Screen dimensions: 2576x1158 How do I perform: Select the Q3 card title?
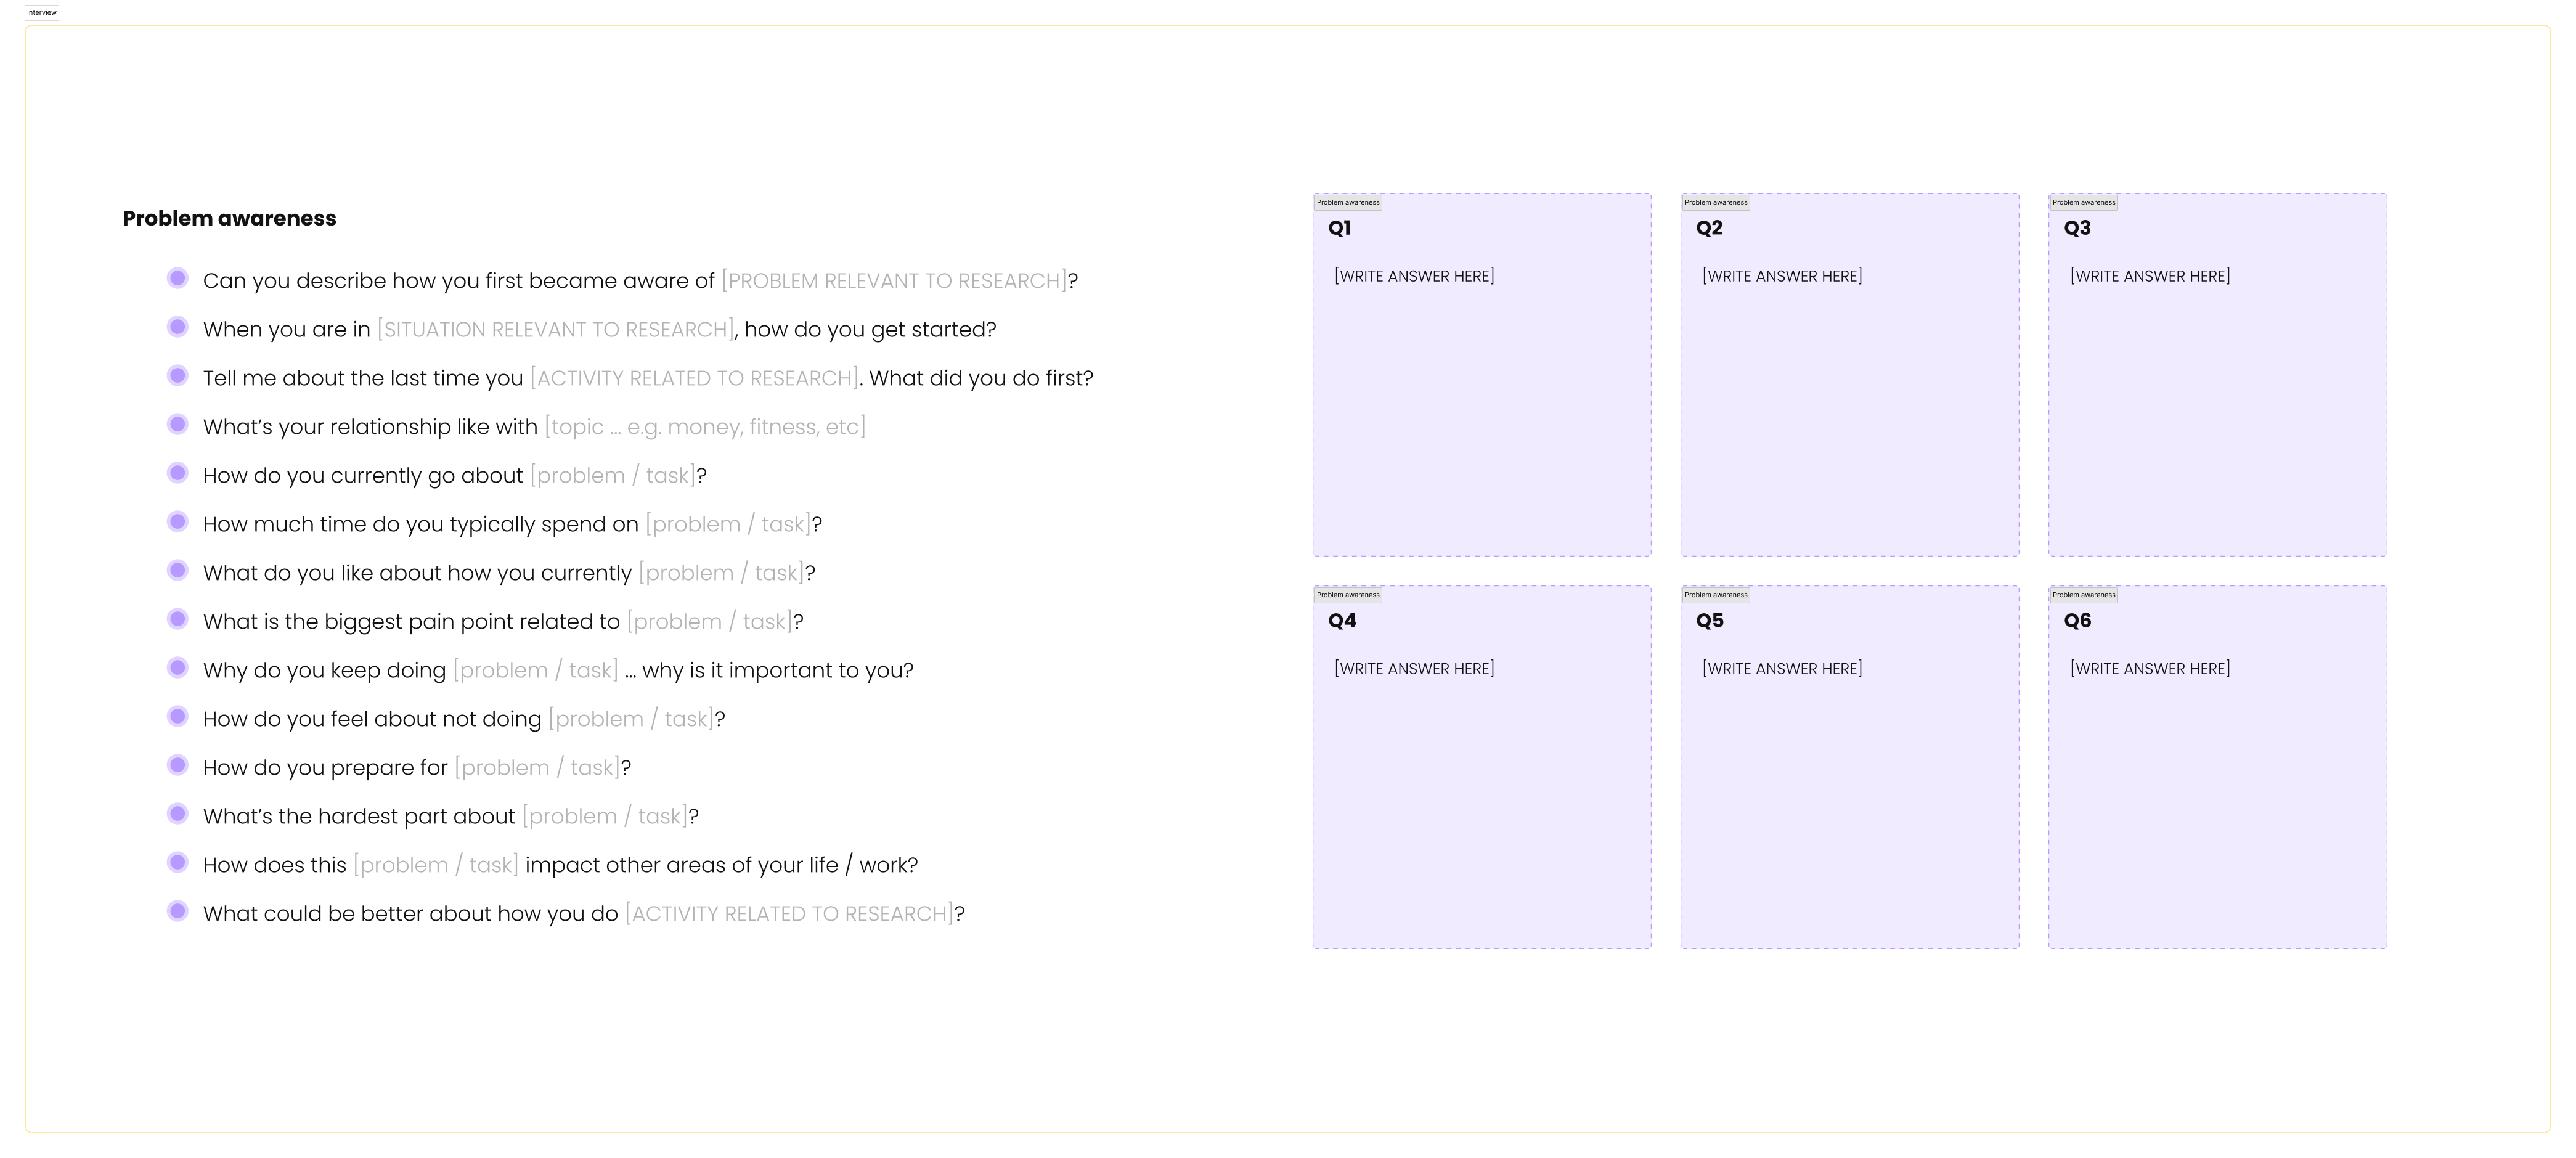point(2077,228)
